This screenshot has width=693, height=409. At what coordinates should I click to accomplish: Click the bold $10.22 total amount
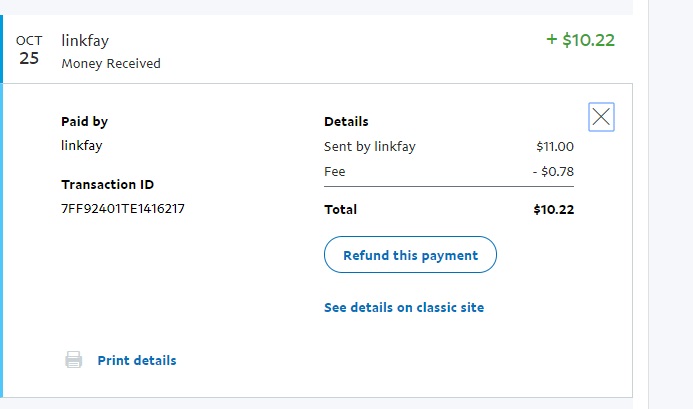click(553, 210)
